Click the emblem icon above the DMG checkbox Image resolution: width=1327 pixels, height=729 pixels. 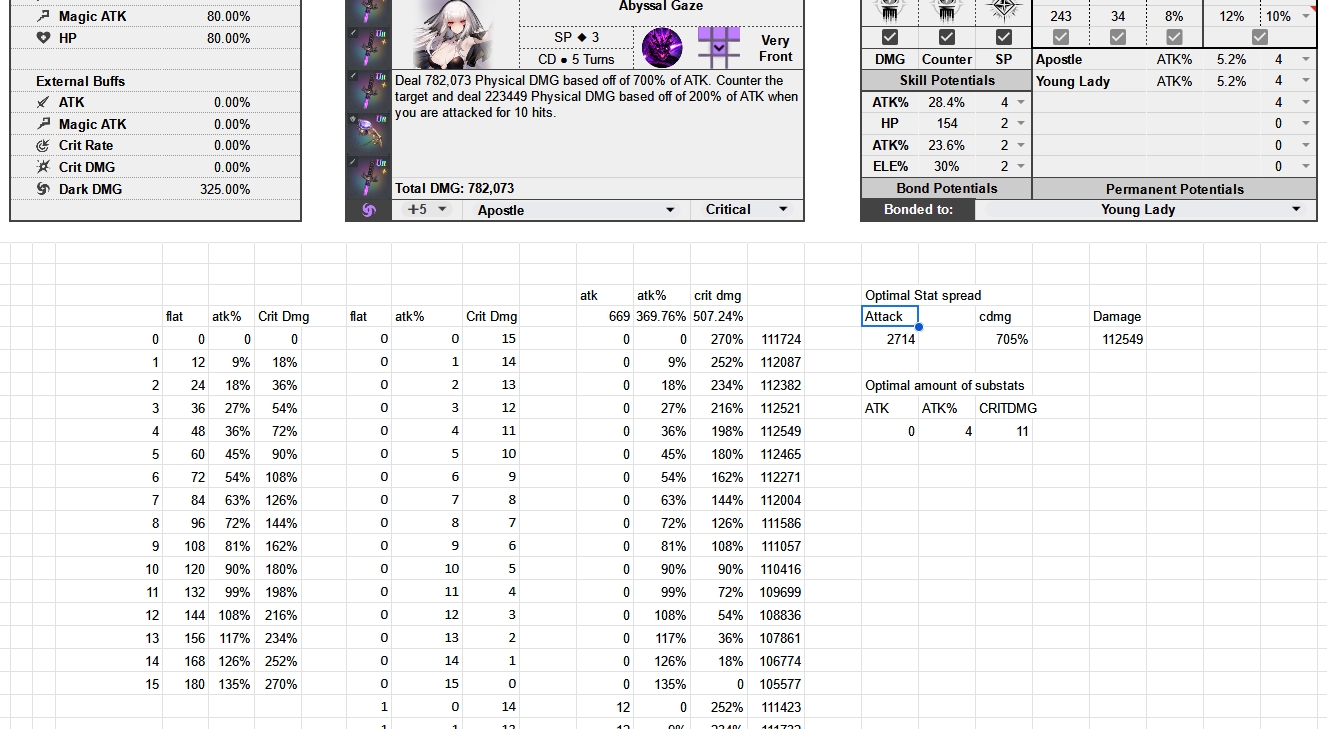(x=889, y=10)
